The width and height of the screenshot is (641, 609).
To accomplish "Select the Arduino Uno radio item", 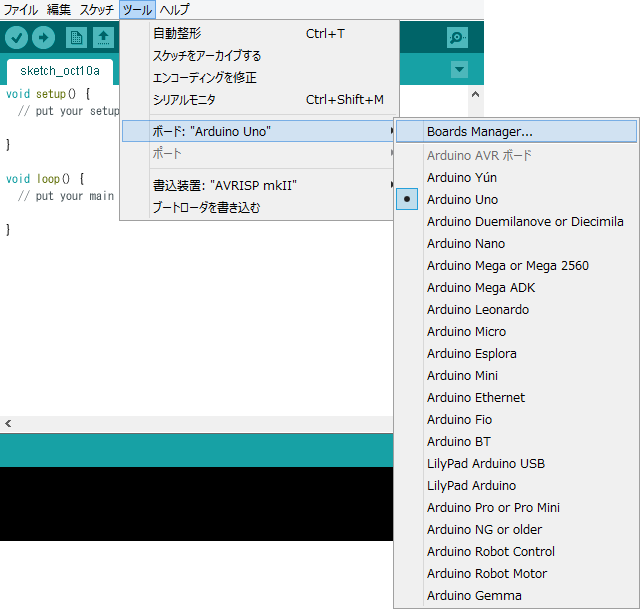I will (516, 199).
